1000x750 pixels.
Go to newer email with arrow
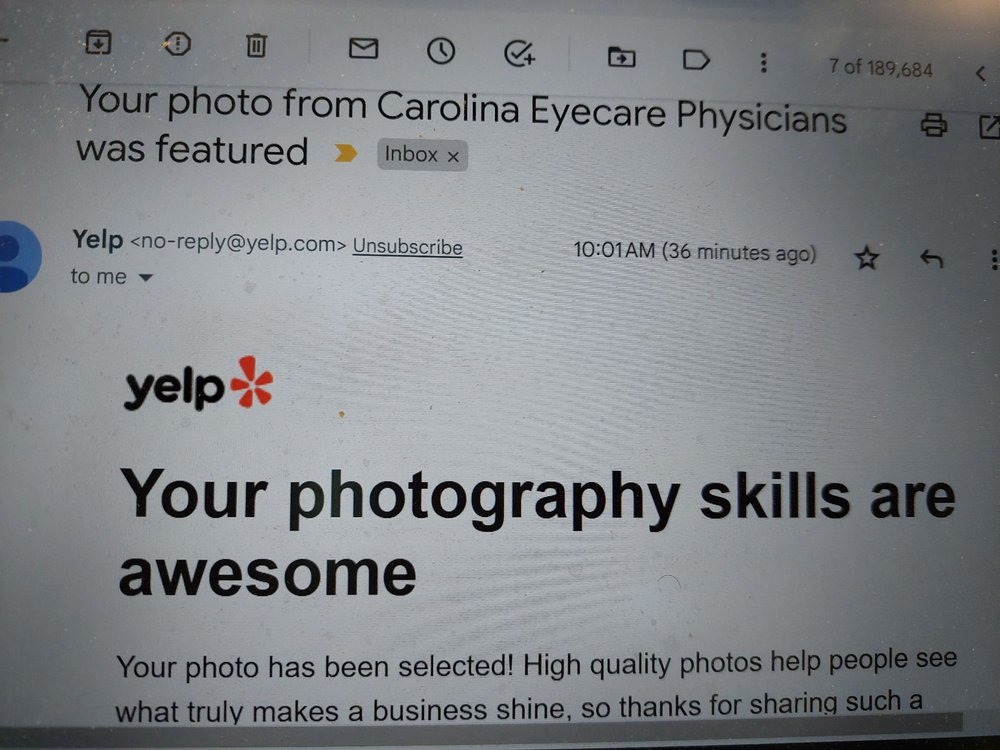coord(981,73)
